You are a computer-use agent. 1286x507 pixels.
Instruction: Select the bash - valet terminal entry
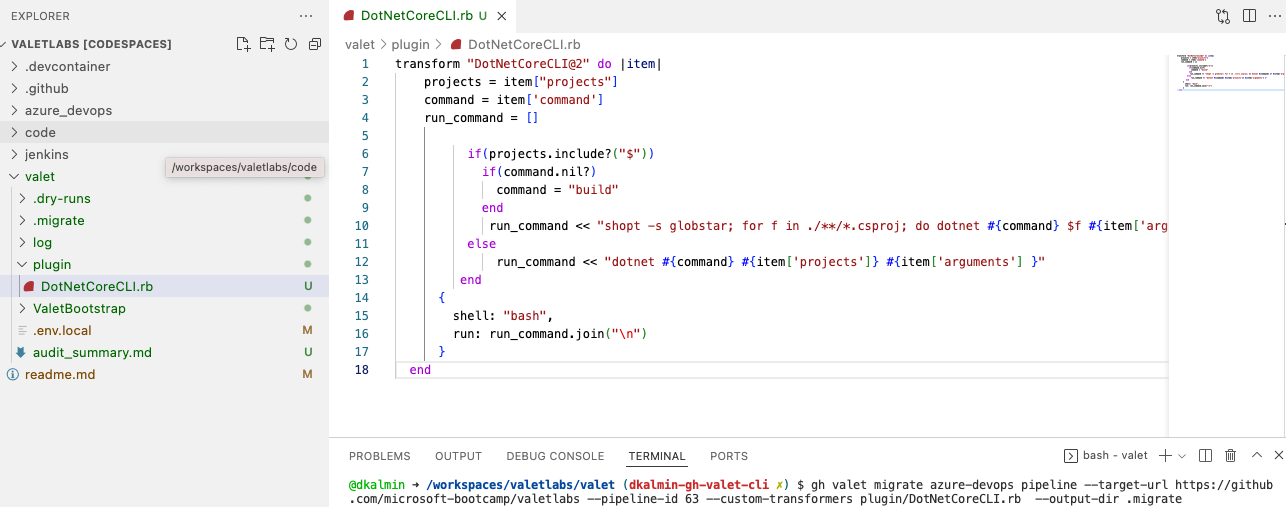(x=1105, y=456)
